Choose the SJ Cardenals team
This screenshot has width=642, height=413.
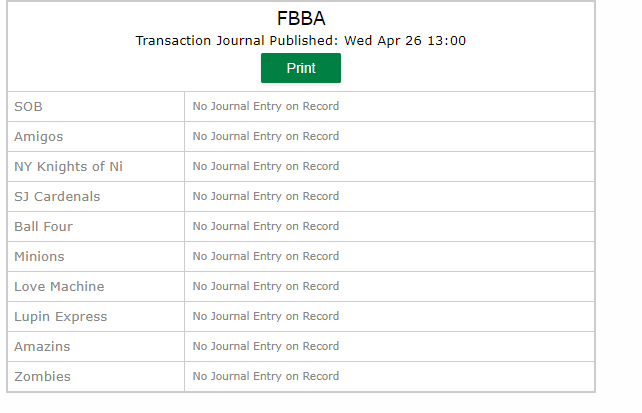click(57, 196)
